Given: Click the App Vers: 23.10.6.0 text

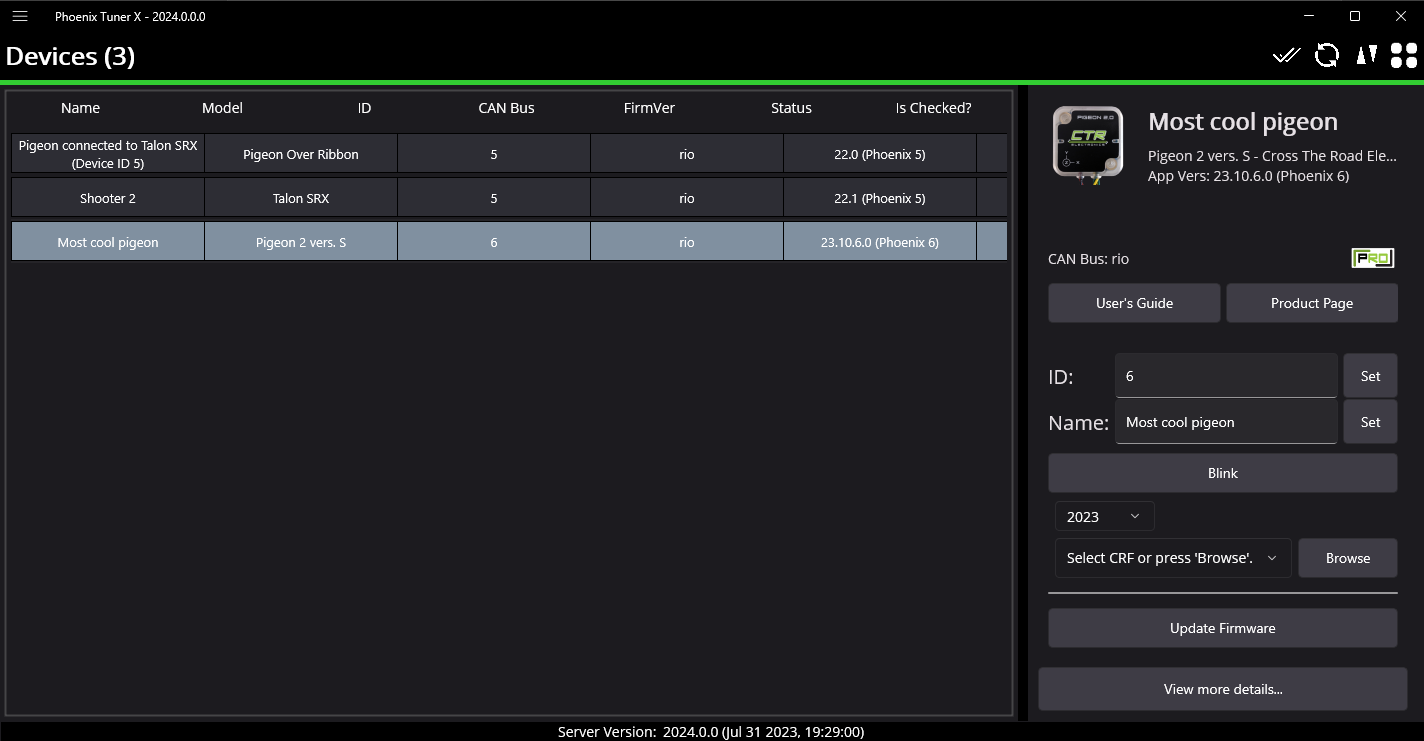Looking at the screenshot, I should [1248, 176].
